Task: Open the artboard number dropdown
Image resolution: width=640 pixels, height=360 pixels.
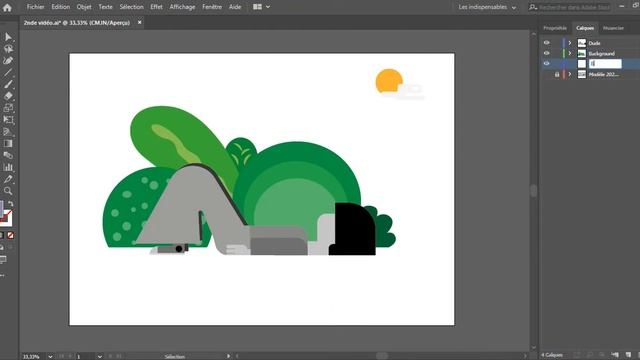Action: (x=100, y=356)
